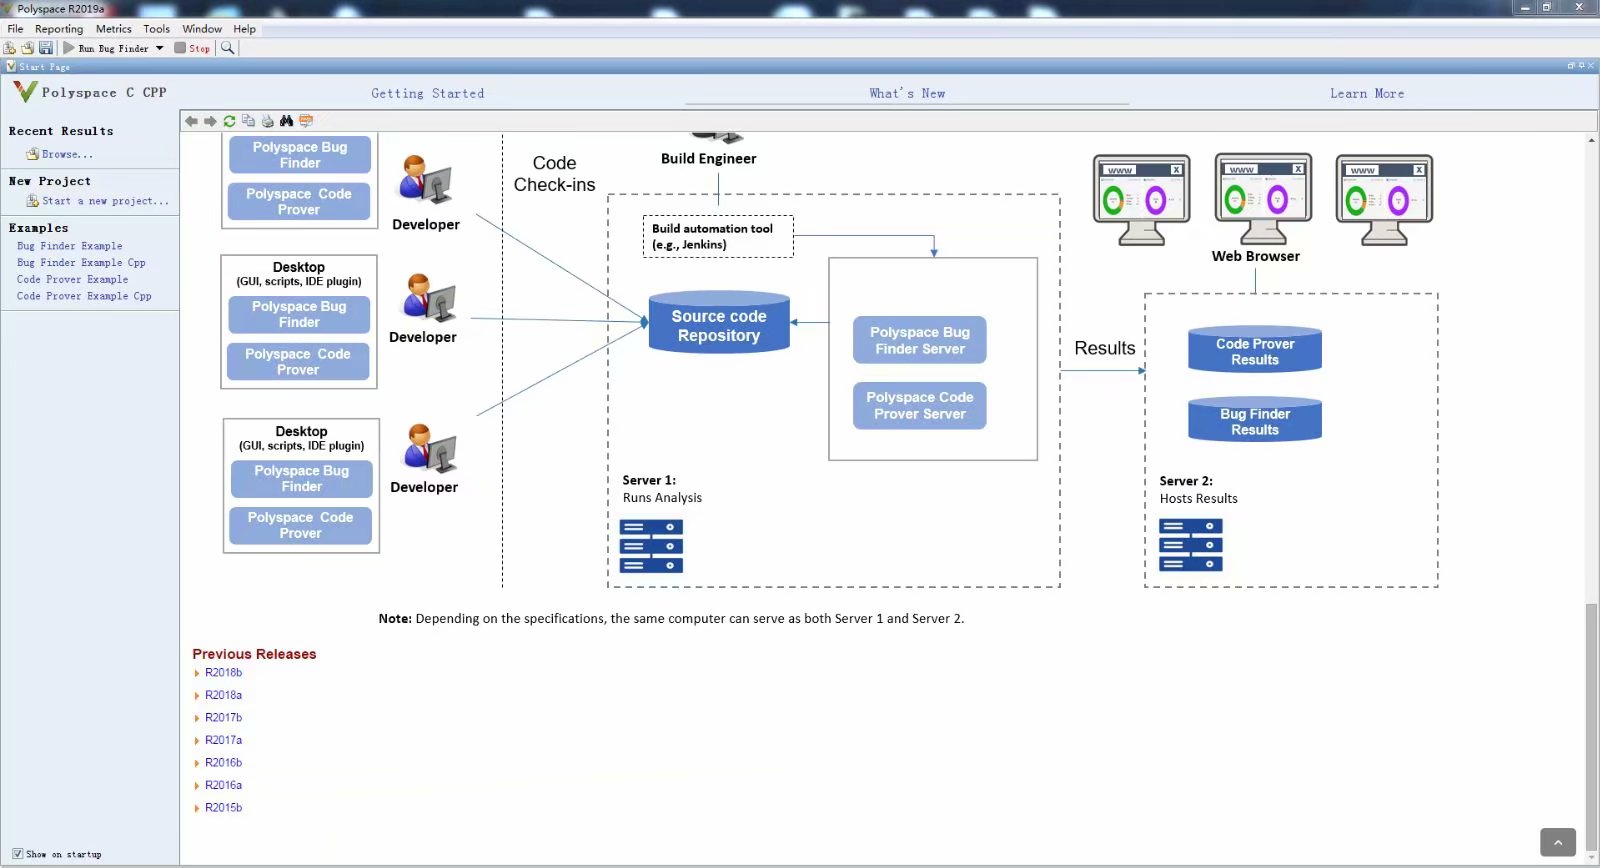Click the Source code Repository cylinder in diagram
The width and height of the screenshot is (1600, 868).
719,322
